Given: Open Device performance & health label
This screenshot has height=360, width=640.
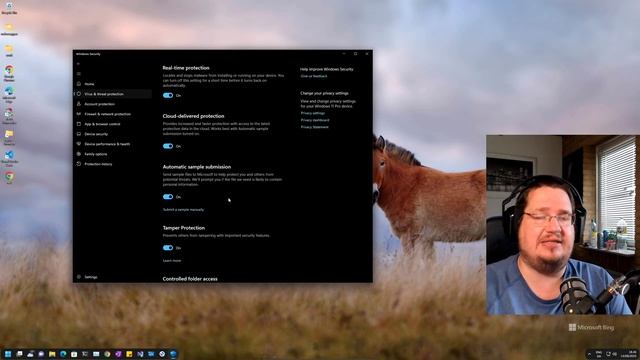Looking at the screenshot, I should click(107, 144).
